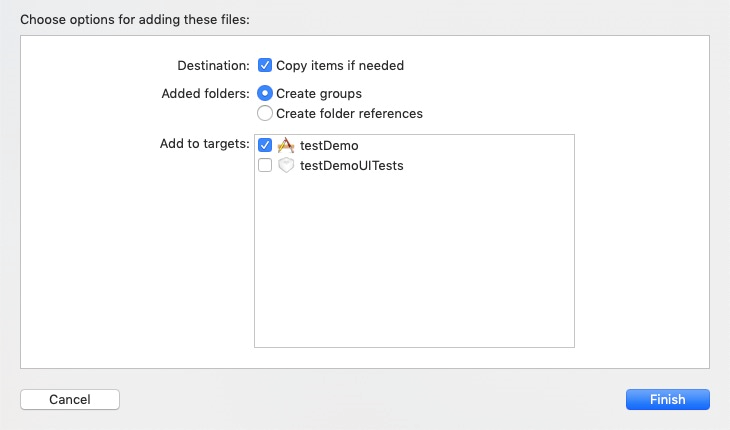The height and width of the screenshot is (430, 730).
Task: Click the "Destination:" field label
Action: coord(213,66)
